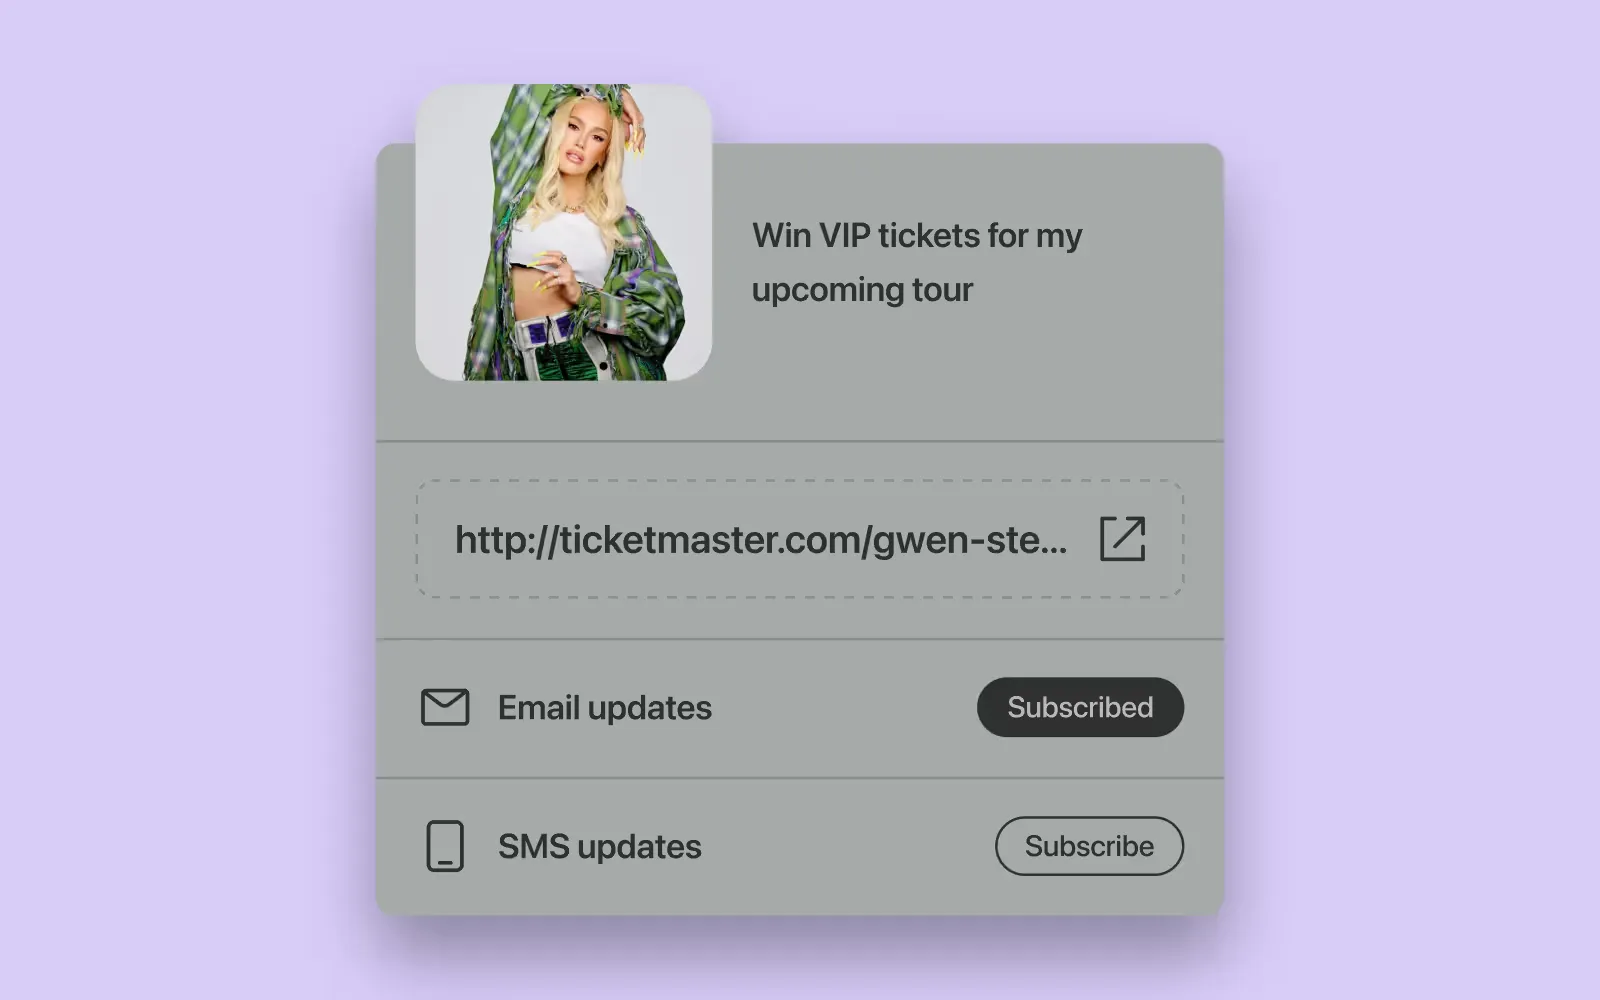The width and height of the screenshot is (1600, 1000).
Task: Click the SMS updates label
Action: click(x=600, y=847)
